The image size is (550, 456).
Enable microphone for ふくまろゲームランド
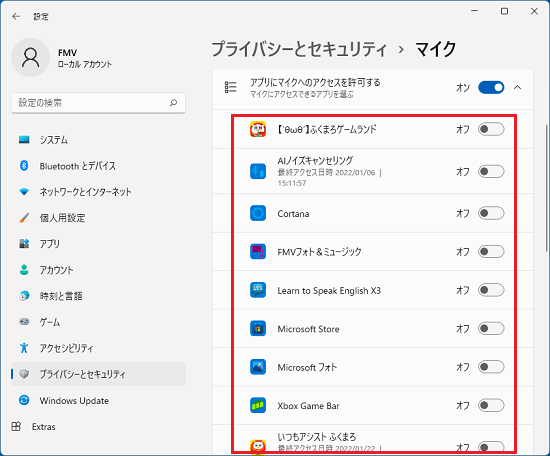pos(491,129)
